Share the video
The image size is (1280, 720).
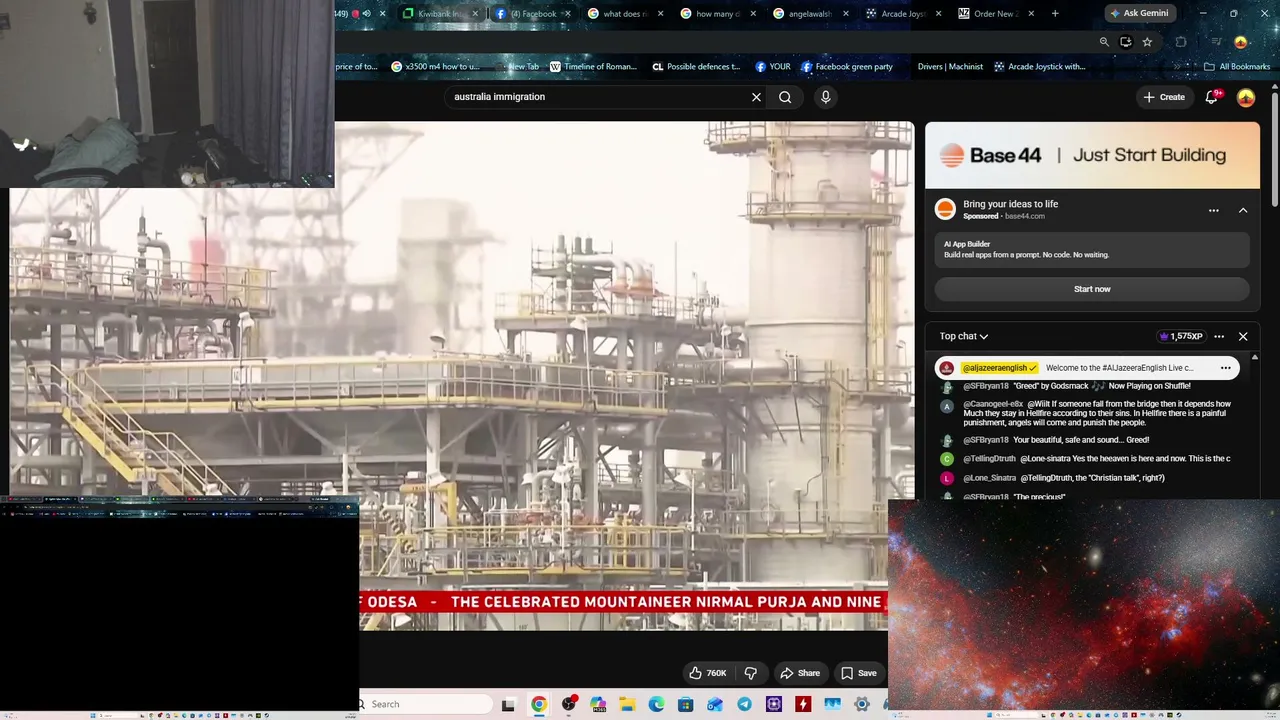(800, 673)
